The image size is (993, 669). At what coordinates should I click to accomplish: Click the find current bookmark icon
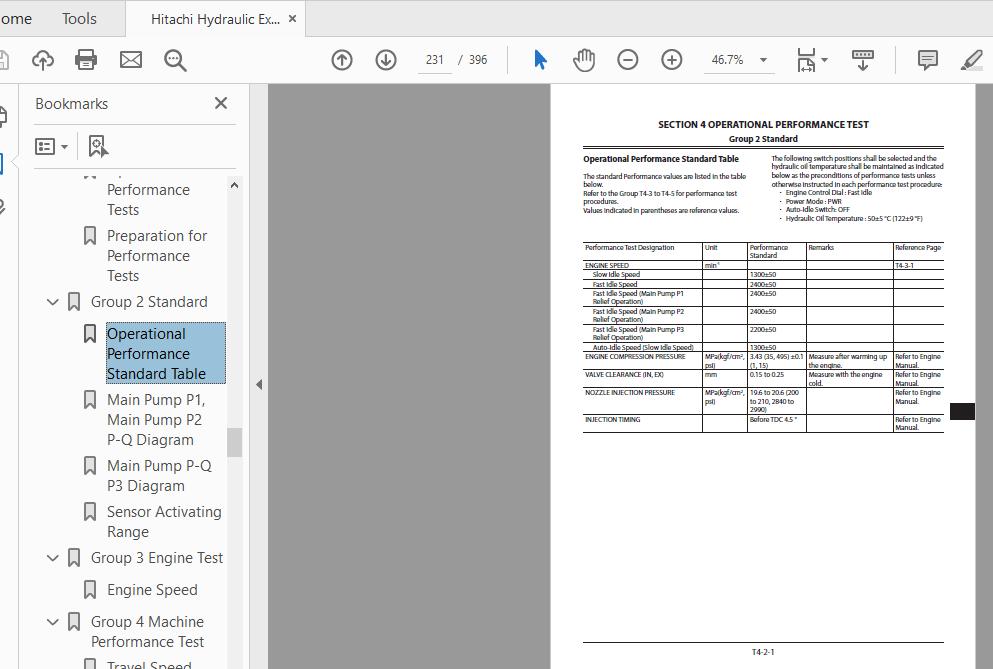(x=98, y=146)
